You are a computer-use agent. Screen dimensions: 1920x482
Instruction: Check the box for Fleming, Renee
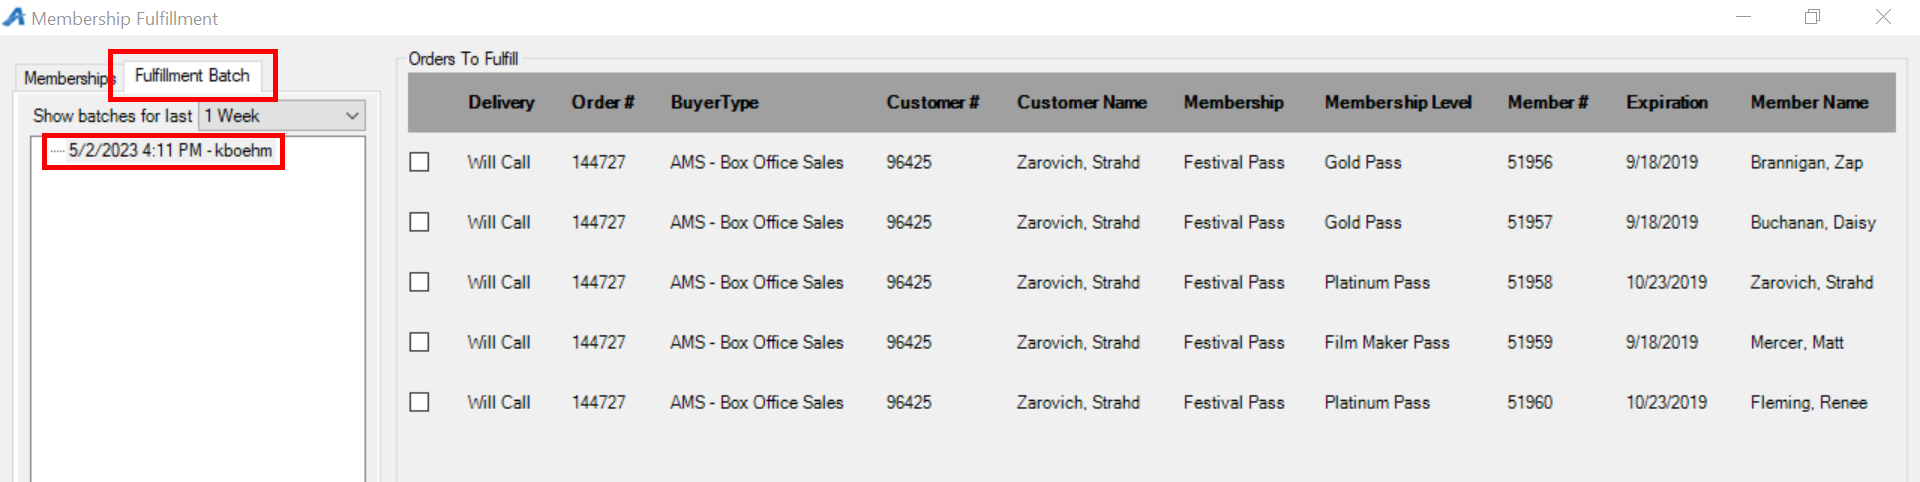pos(420,402)
